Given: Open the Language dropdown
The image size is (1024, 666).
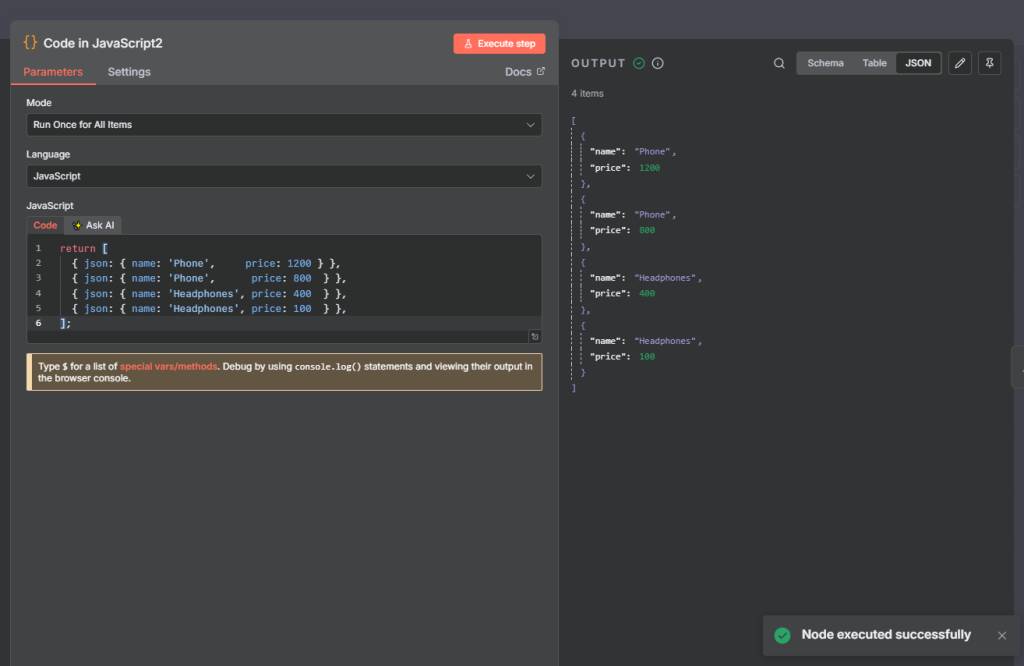Looking at the screenshot, I should (284, 176).
